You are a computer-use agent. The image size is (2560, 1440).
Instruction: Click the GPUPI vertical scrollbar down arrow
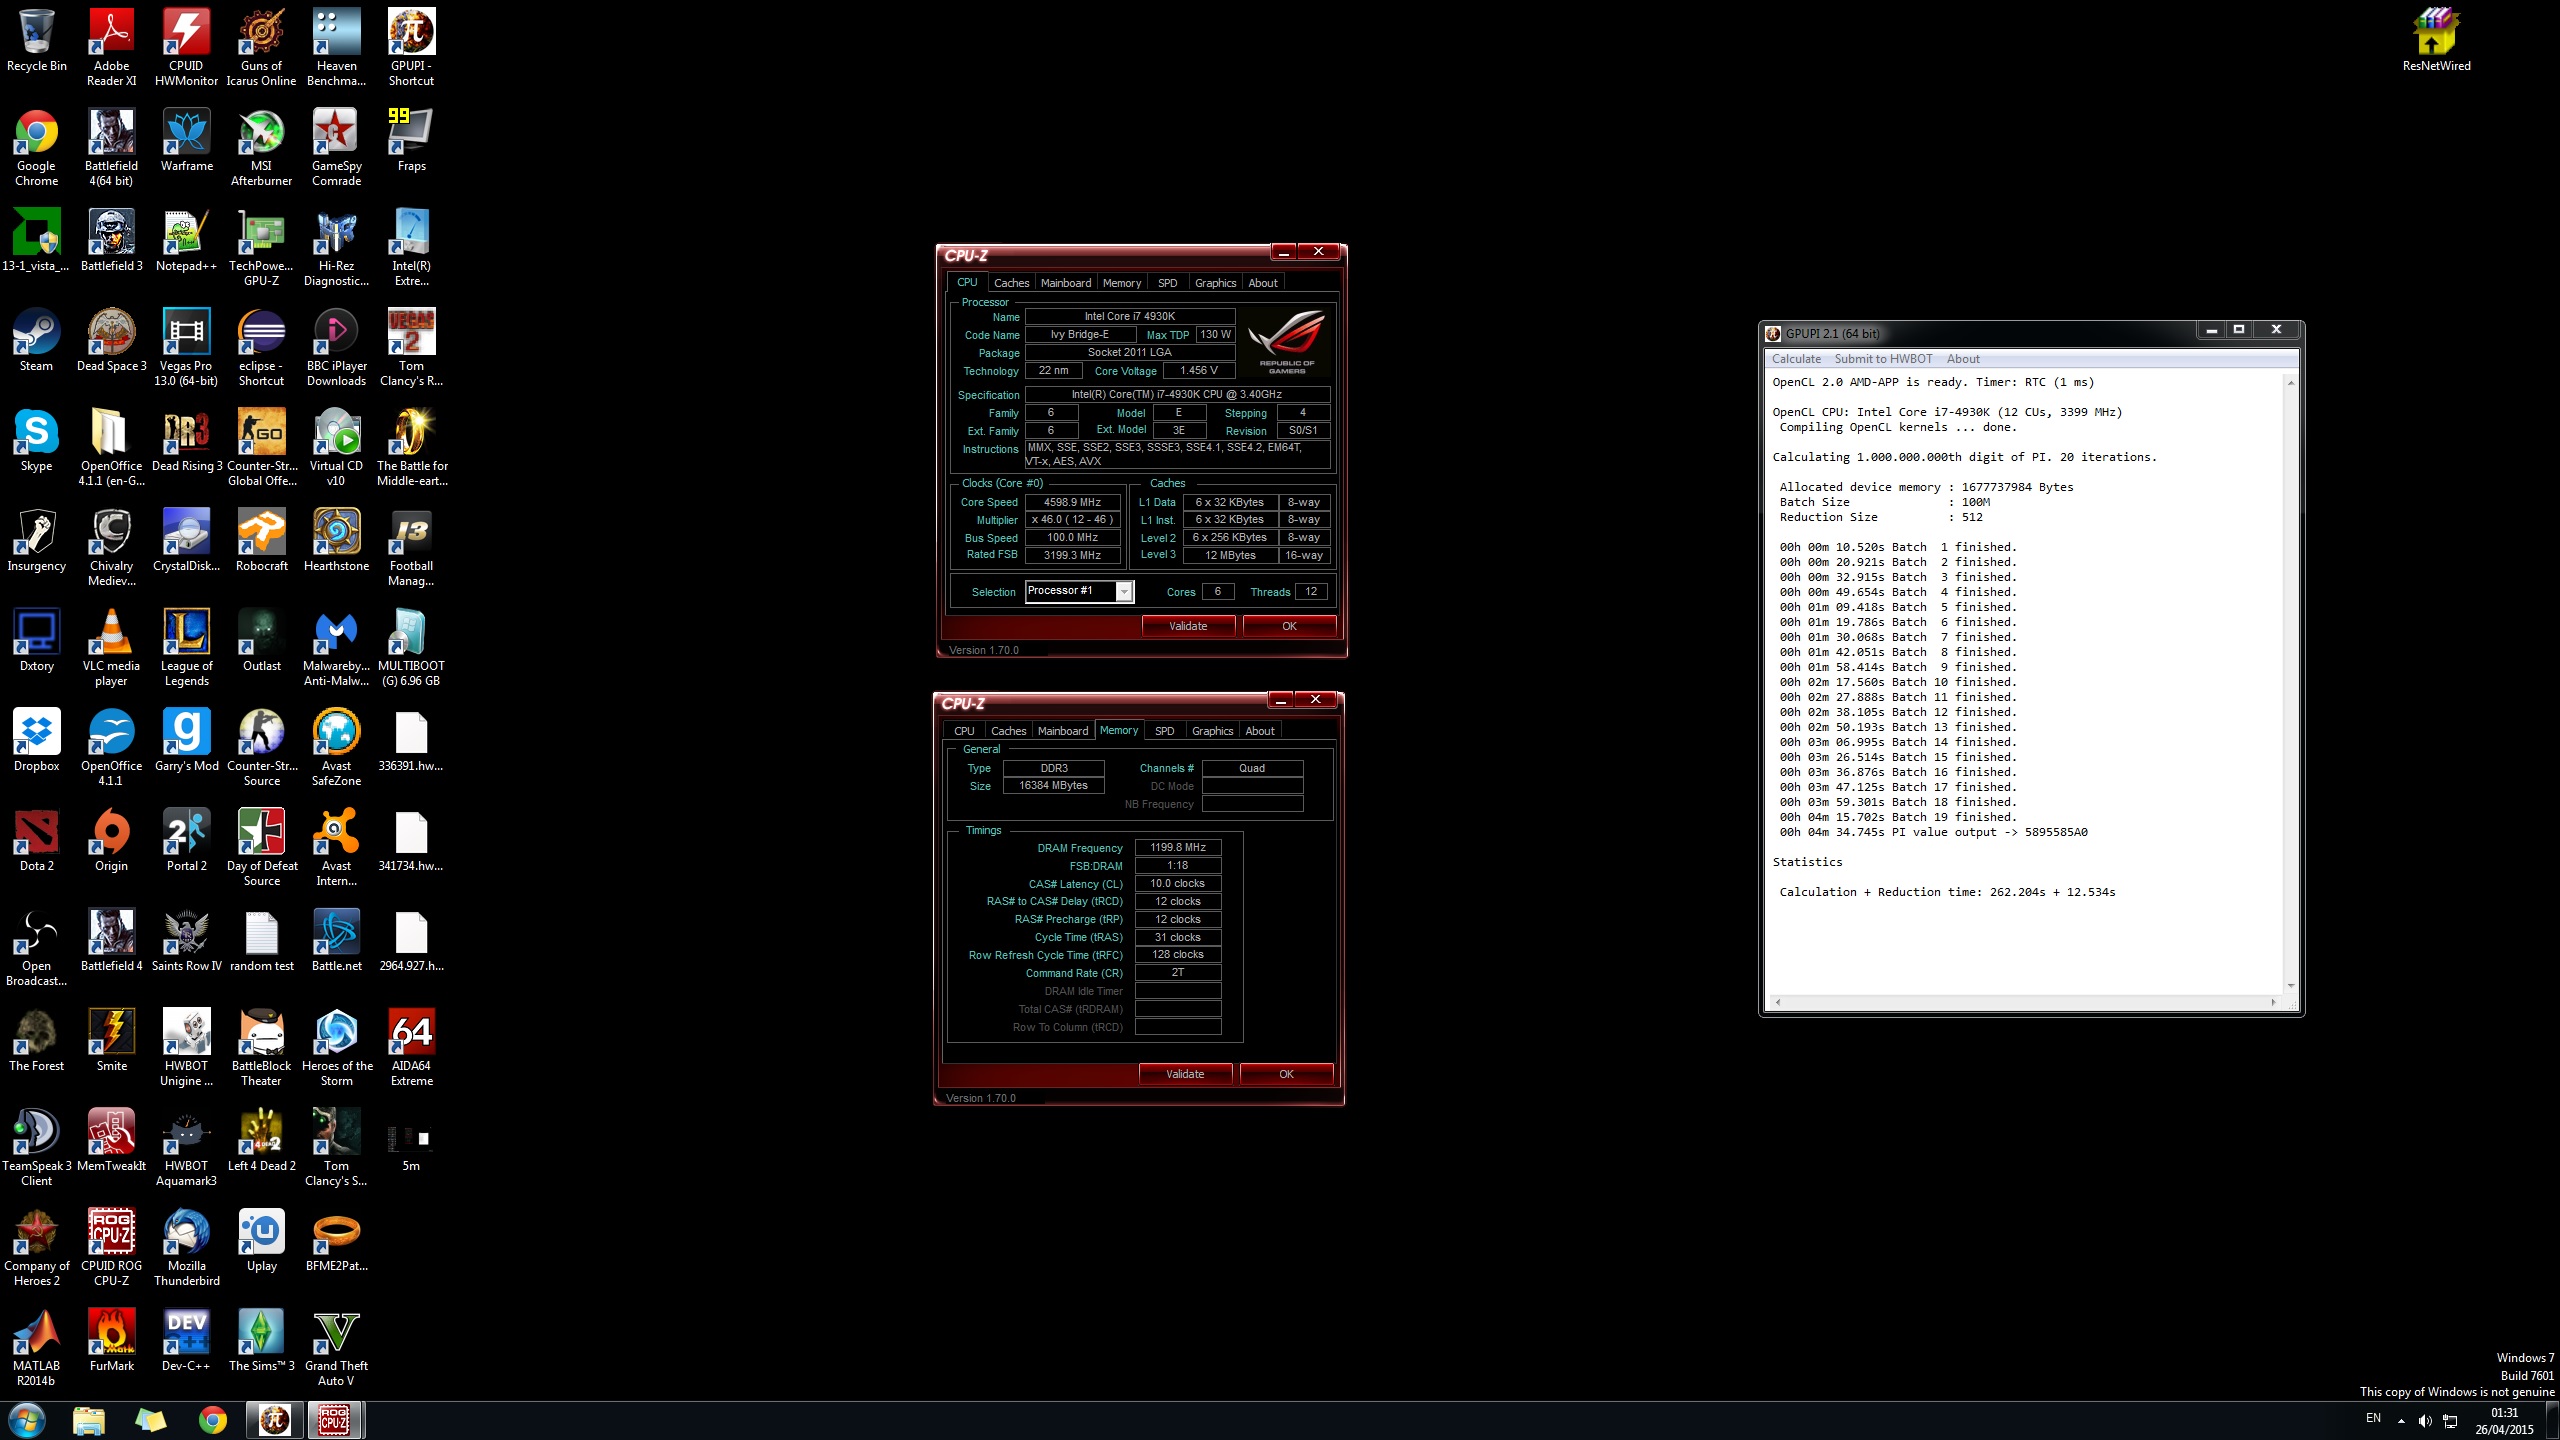point(2290,986)
